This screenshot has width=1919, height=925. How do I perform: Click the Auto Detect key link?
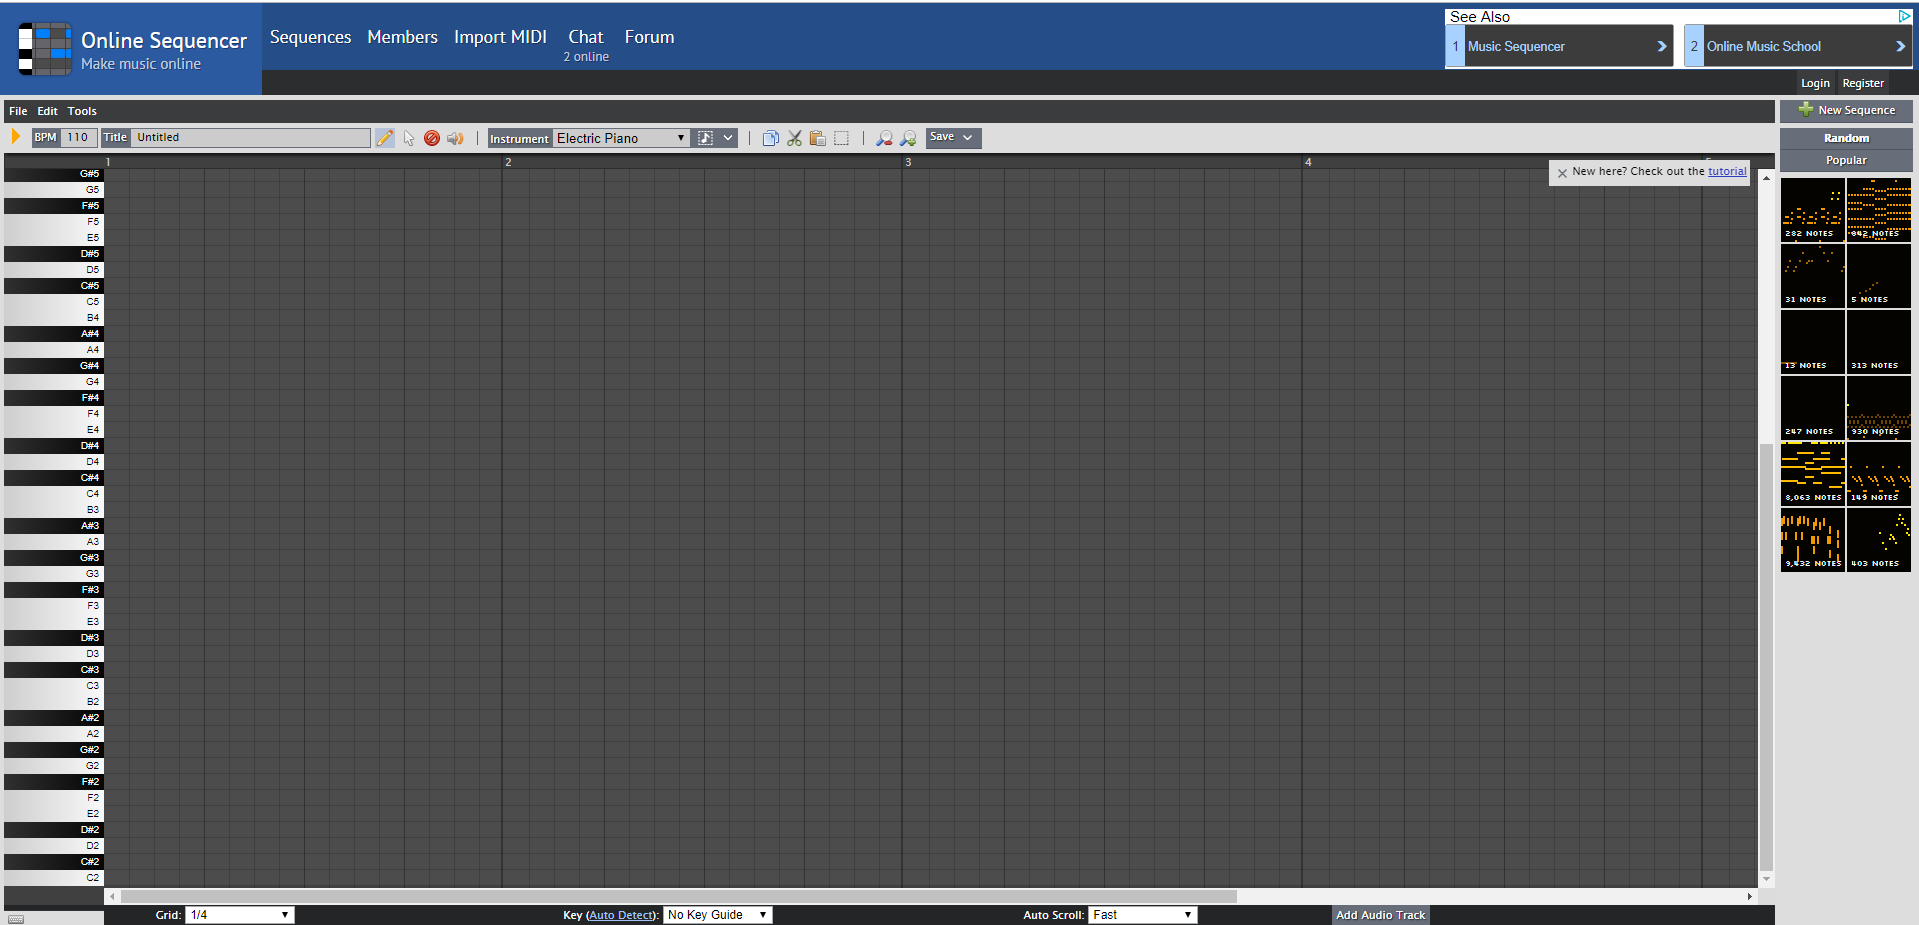pyautogui.click(x=620, y=915)
